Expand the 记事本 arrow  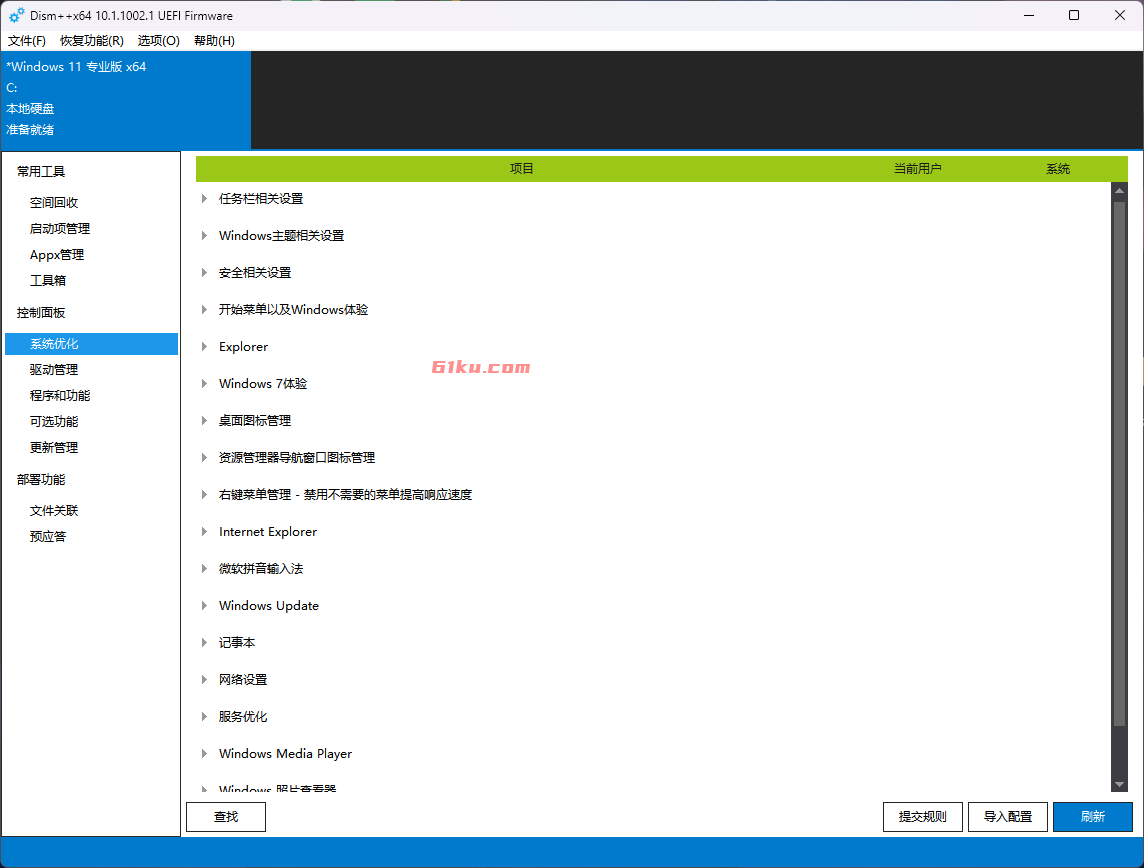pos(204,643)
